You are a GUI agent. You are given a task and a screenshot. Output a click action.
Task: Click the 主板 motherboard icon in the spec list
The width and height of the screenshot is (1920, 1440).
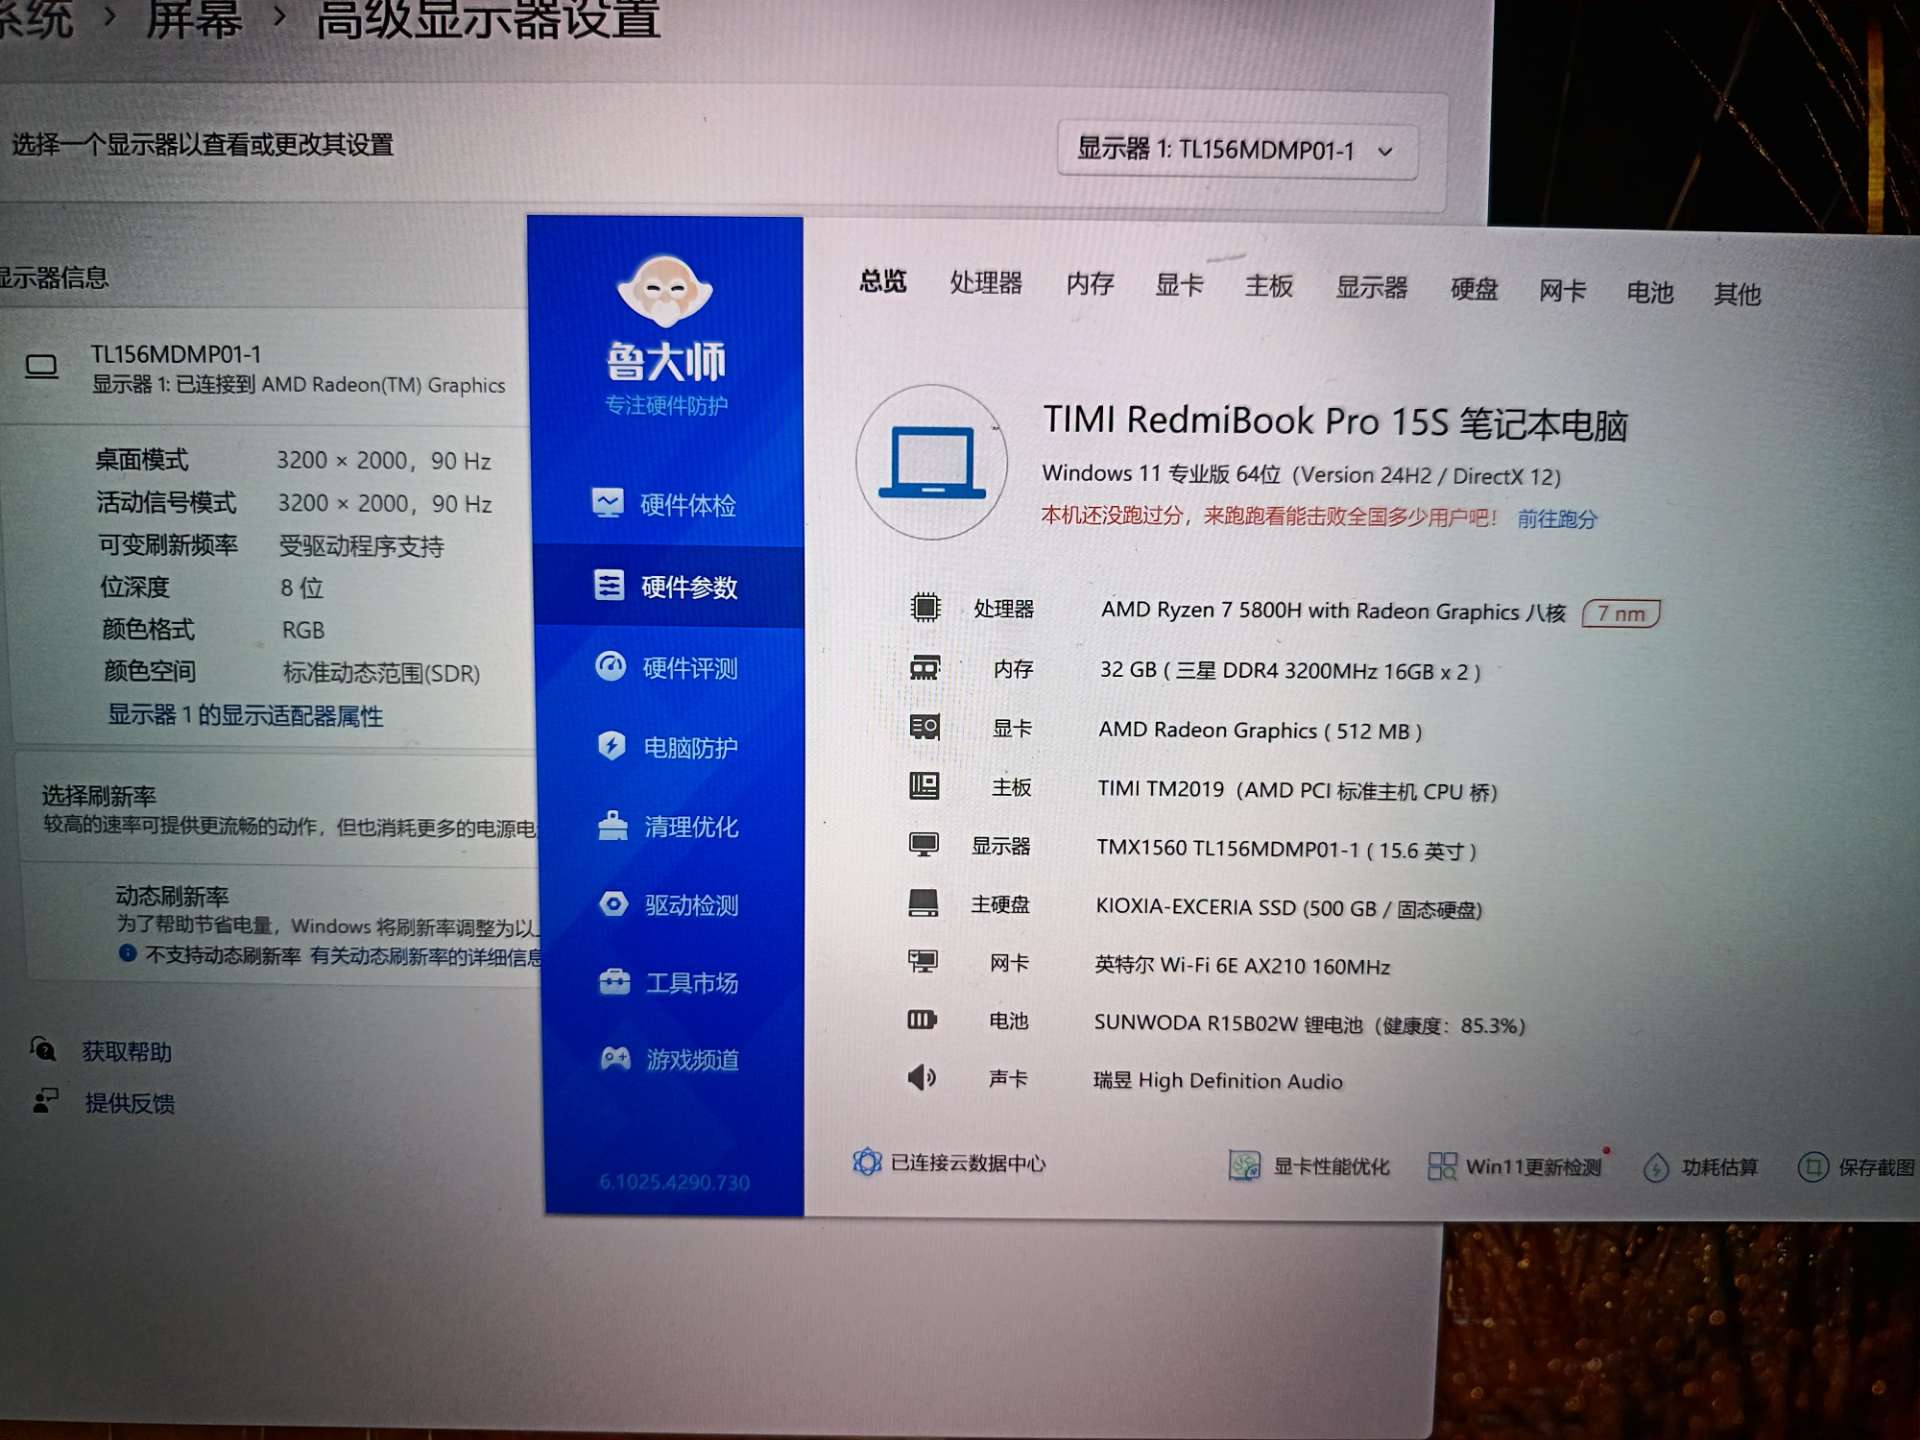(924, 785)
